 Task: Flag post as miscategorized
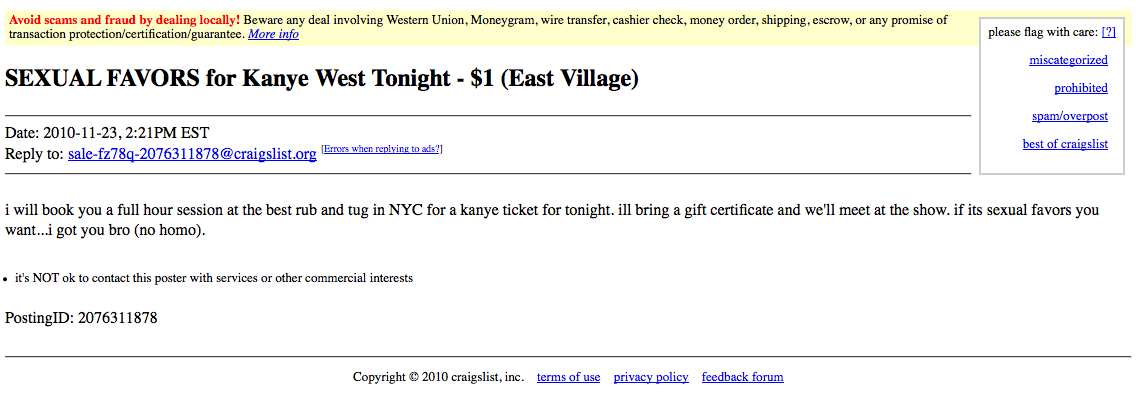coord(1069,60)
